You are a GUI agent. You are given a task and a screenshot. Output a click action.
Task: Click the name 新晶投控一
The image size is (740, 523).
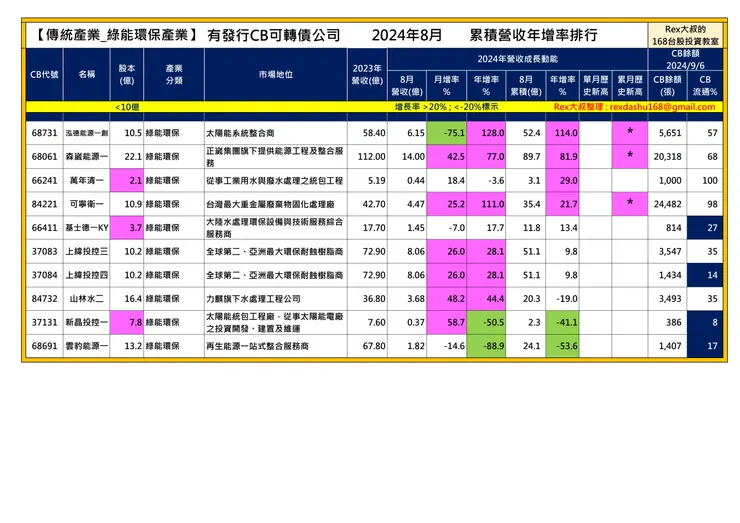[x=86, y=322]
